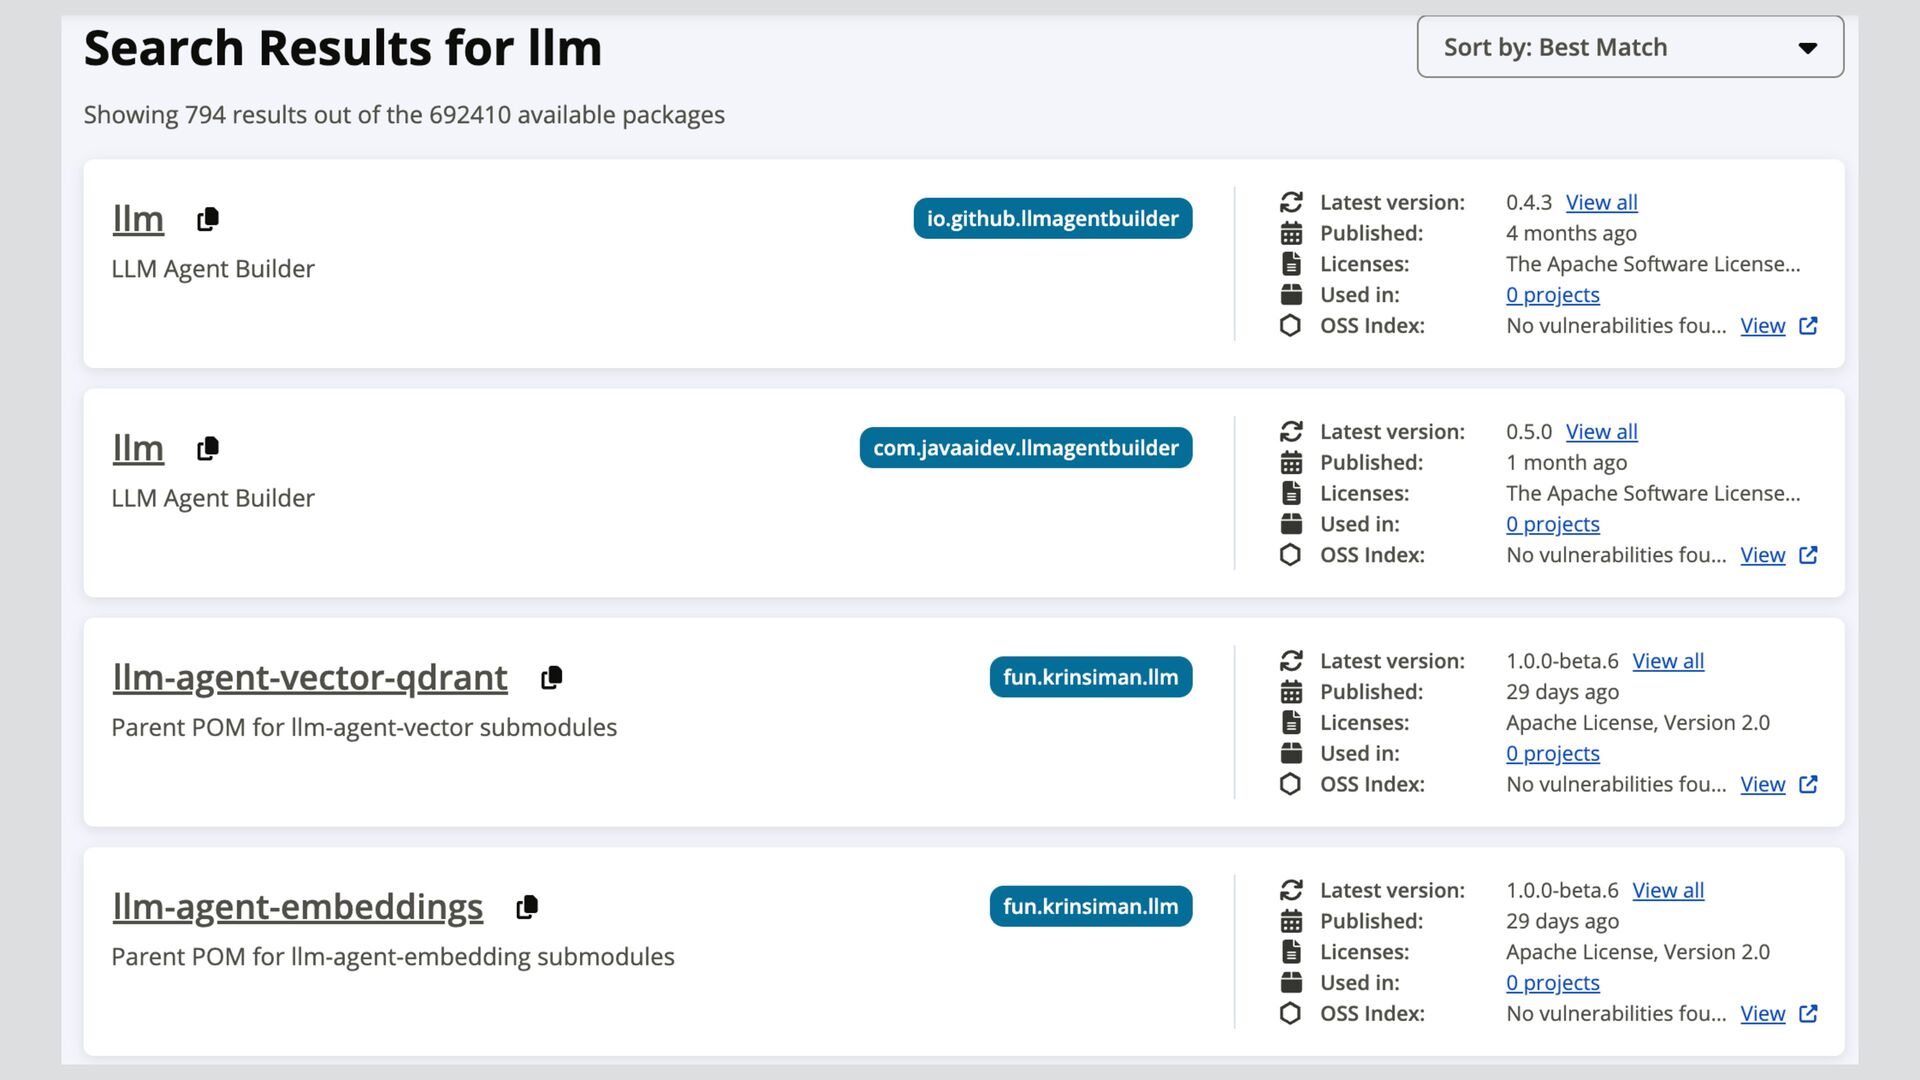This screenshot has width=1920, height=1080.
Task: Click fun.krinsiman.llm badge on llm-agent-vector-qdrant
Action: [x=1090, y=677]
